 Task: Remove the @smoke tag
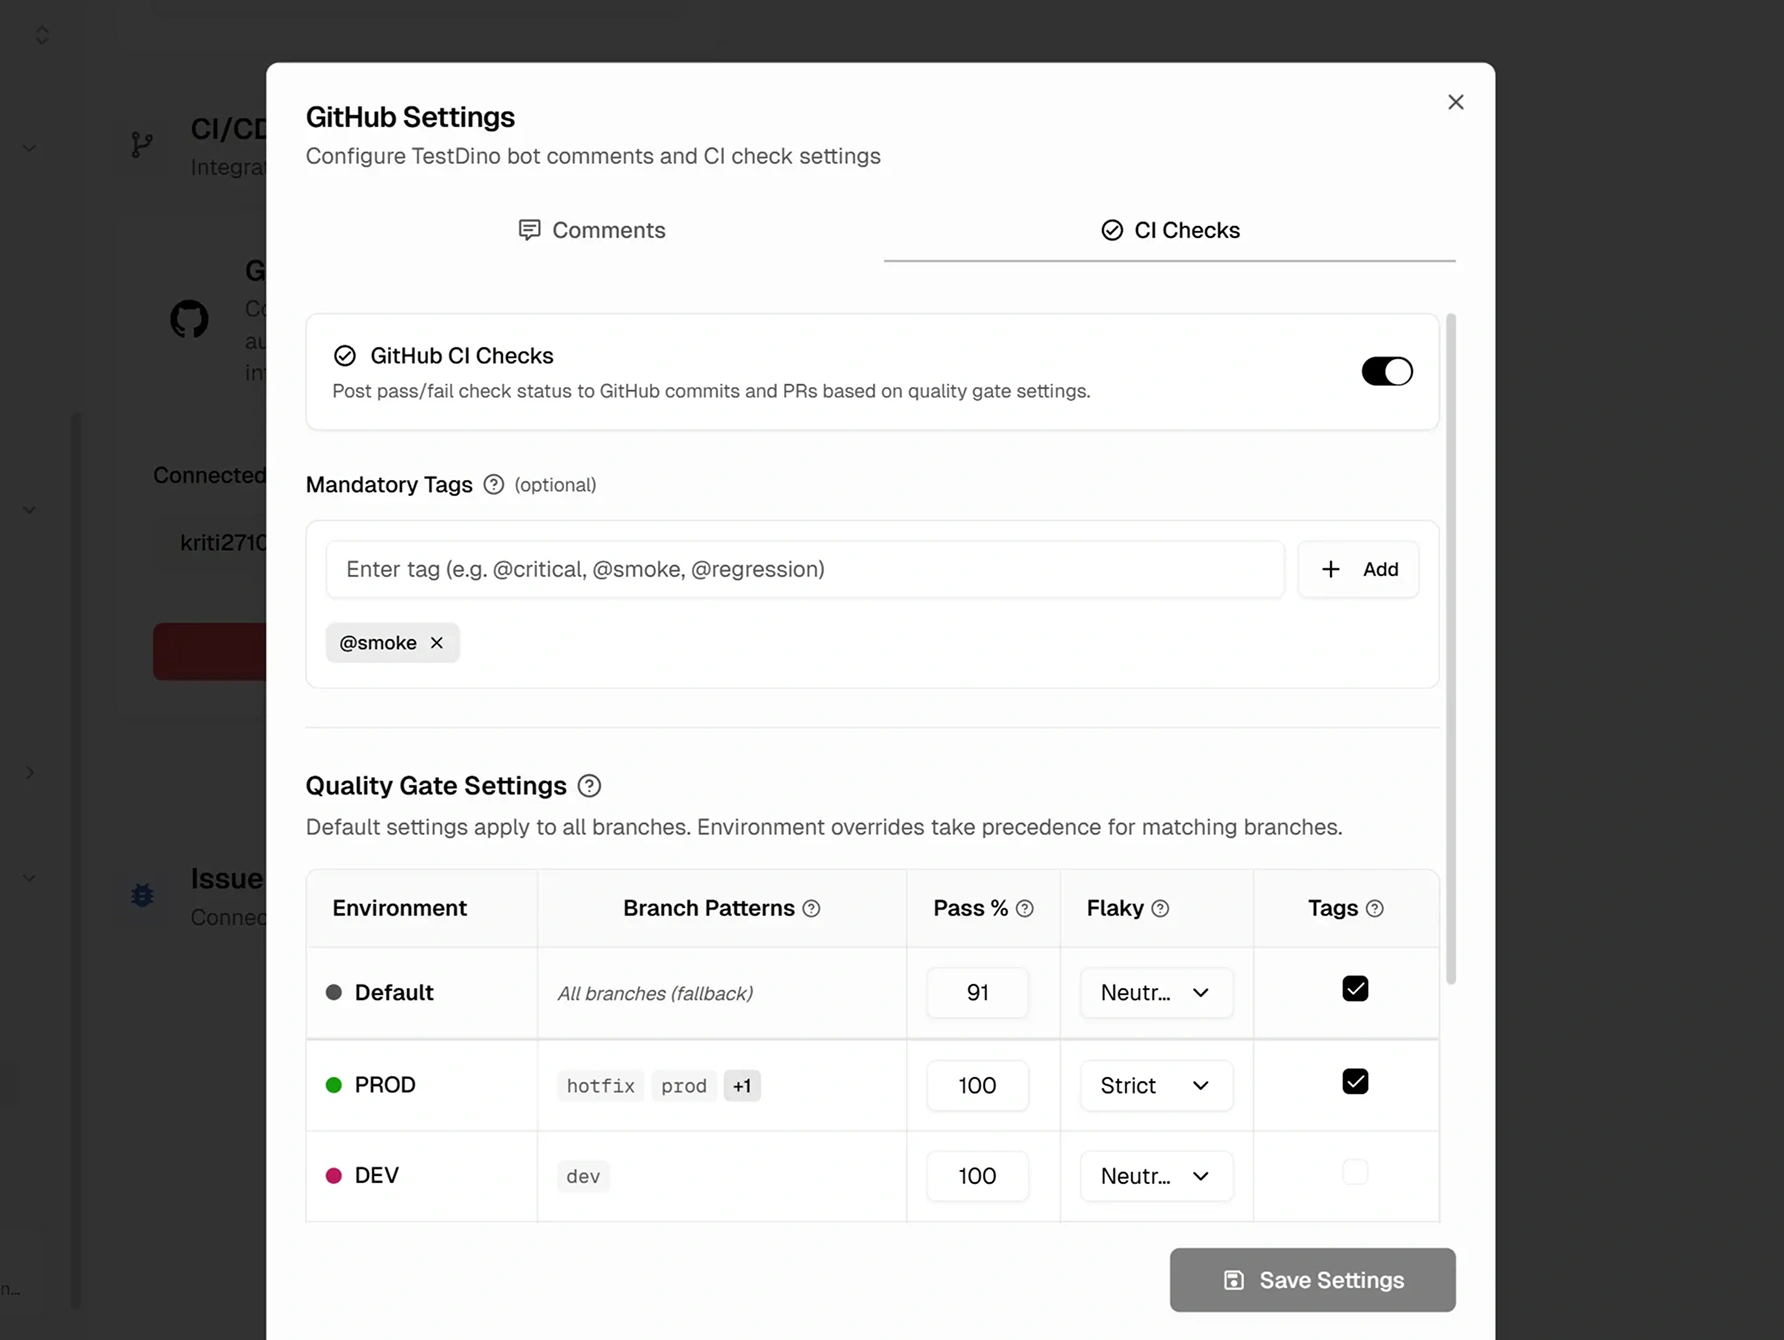tap(437, 643)
